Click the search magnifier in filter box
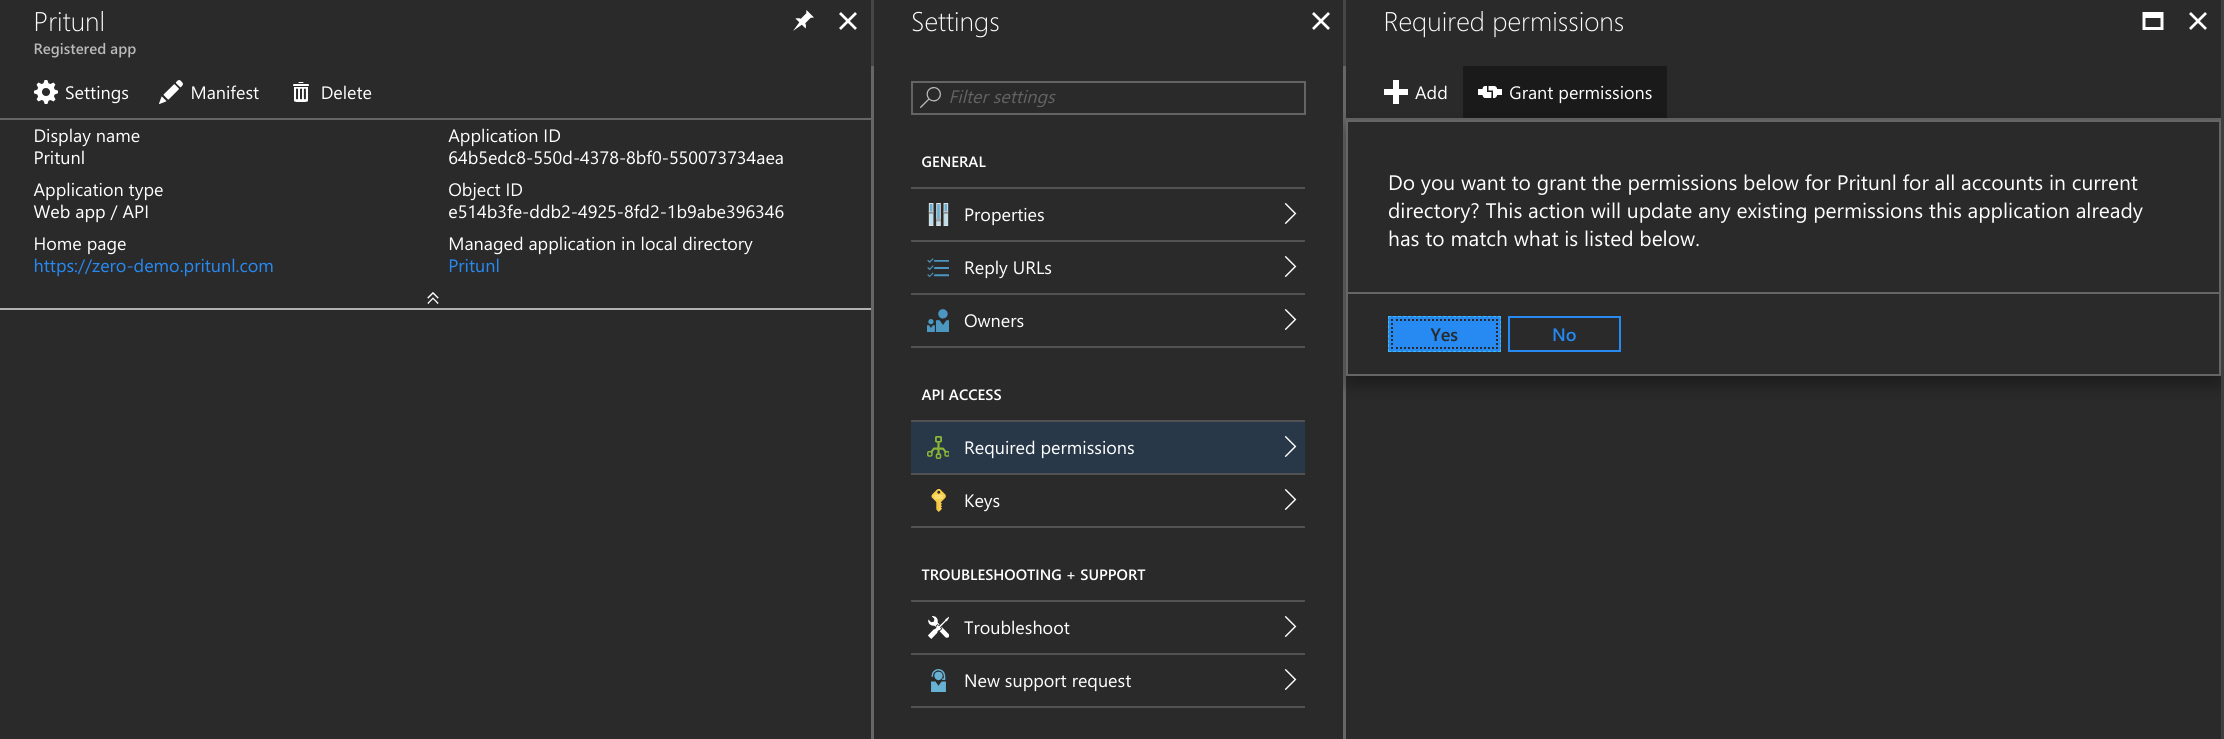The image size is (2224, 739). 931,97
